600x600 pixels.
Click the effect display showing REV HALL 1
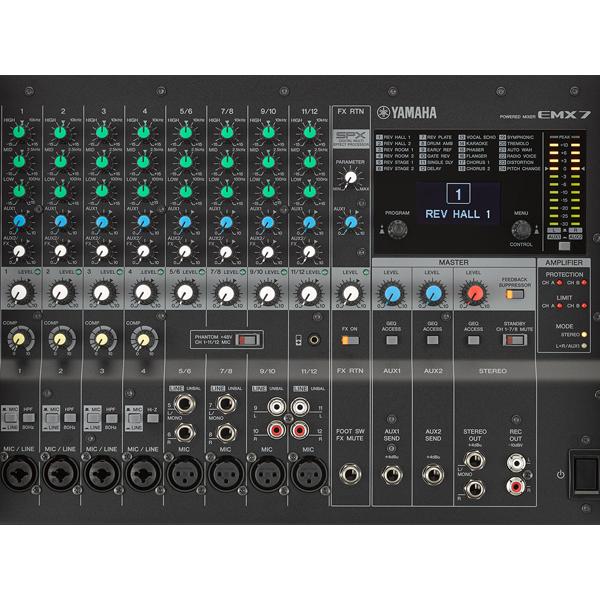point(458,203)
